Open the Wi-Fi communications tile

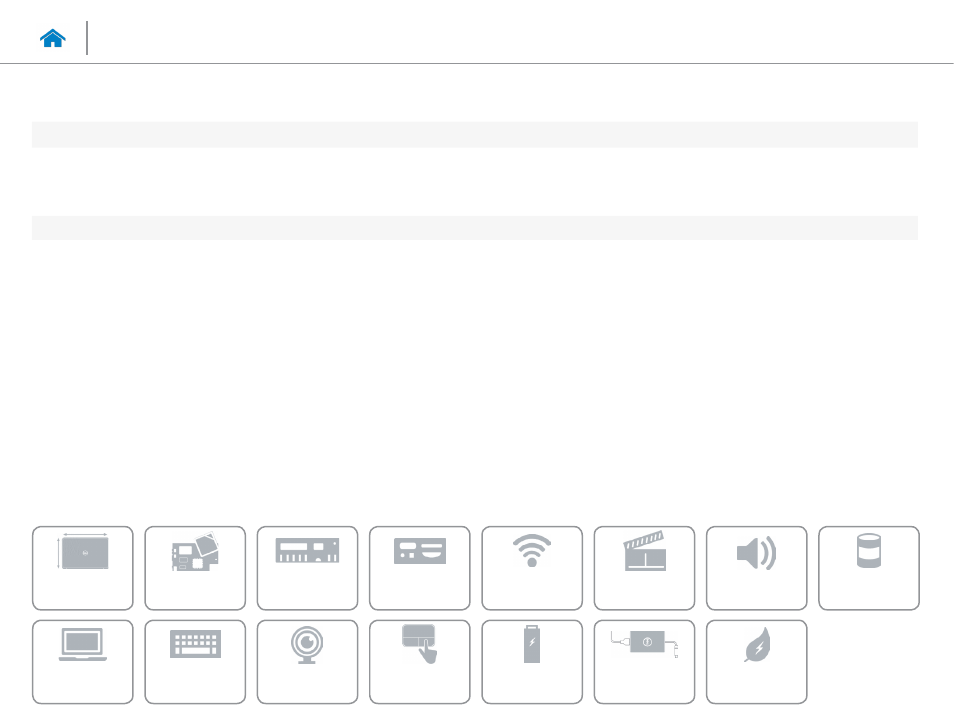532,568
